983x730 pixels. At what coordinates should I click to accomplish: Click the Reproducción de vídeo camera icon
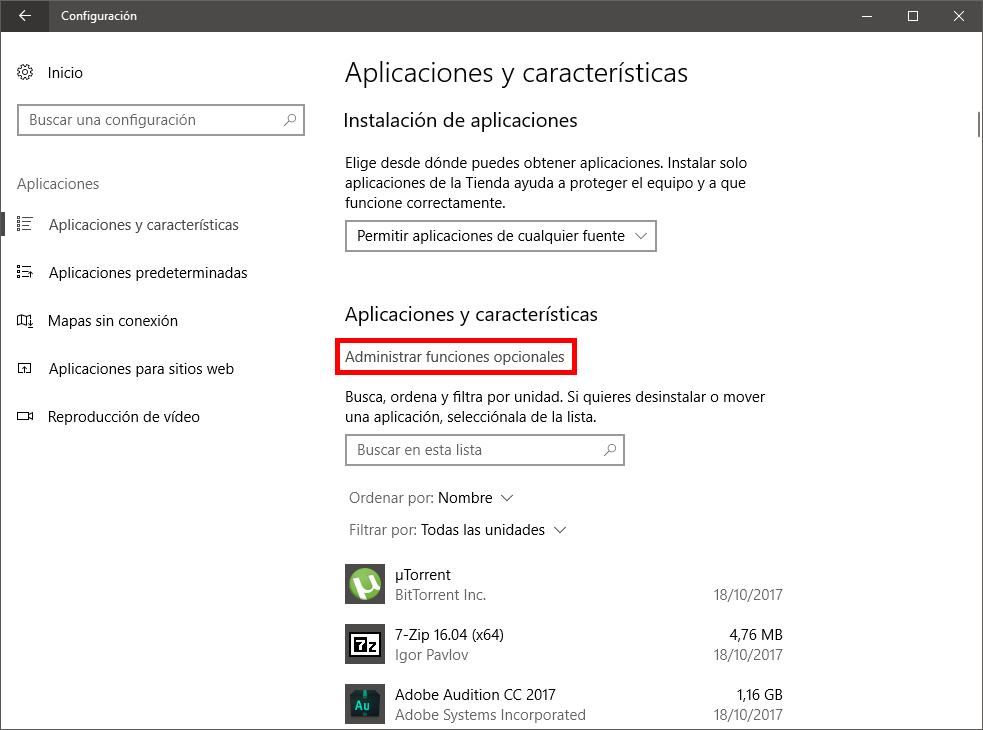(x=26, y=417)
